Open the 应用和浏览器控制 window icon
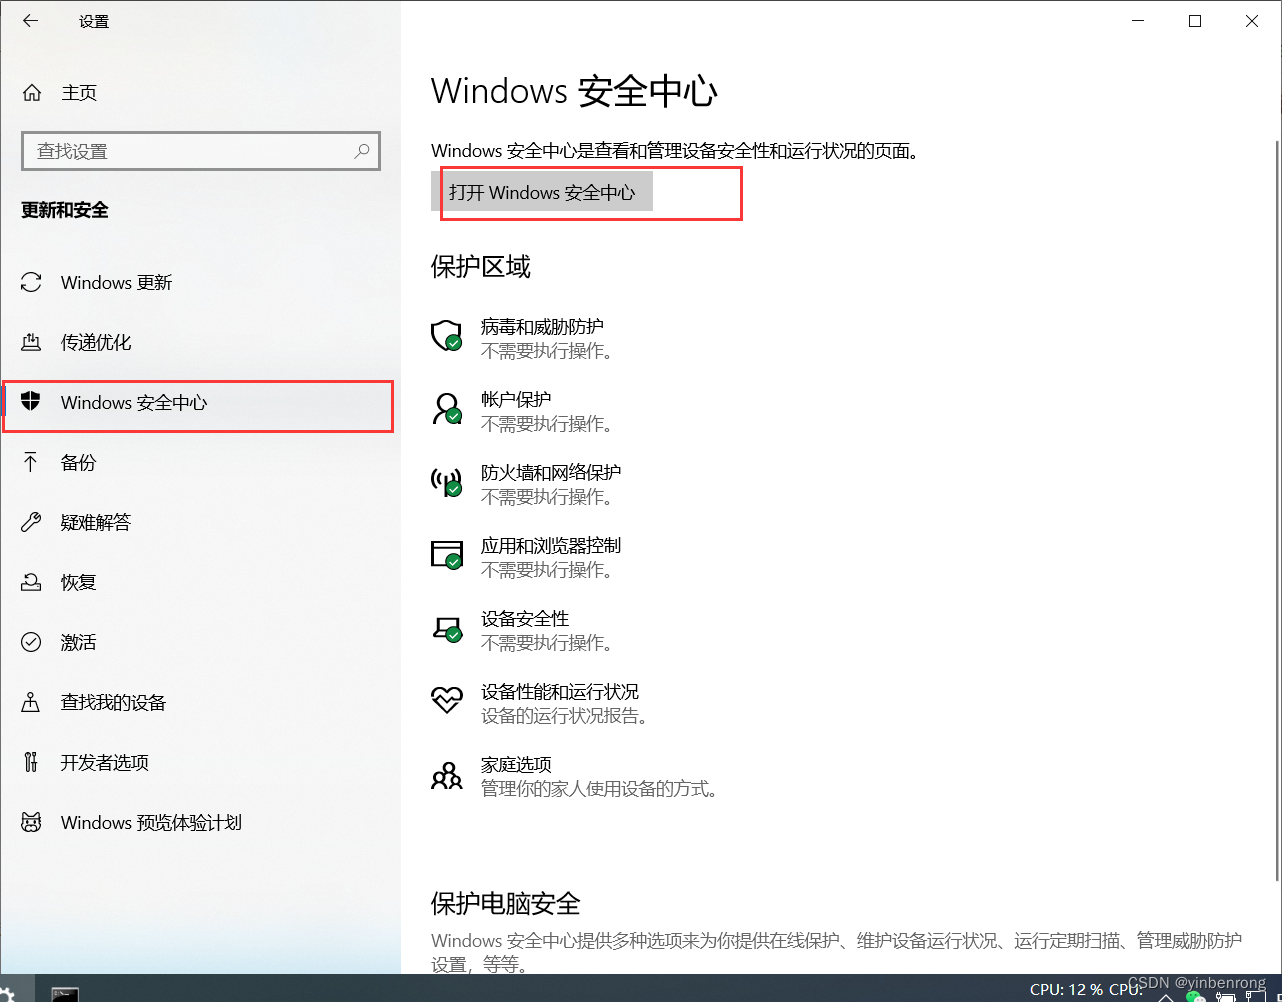The width and height of the screenshot is (1282, 1002). pyautogui.click(x=446, y=554)
